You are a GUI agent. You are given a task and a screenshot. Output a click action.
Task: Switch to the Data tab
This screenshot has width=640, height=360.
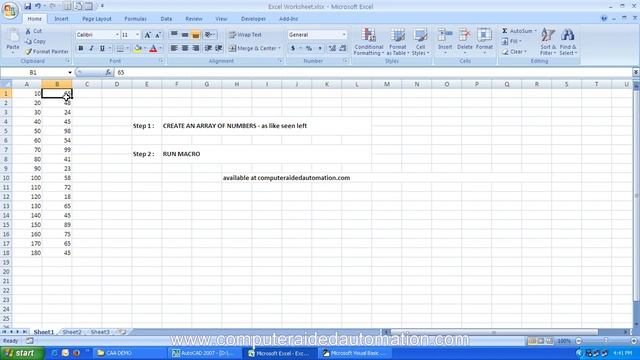(166, 19)
